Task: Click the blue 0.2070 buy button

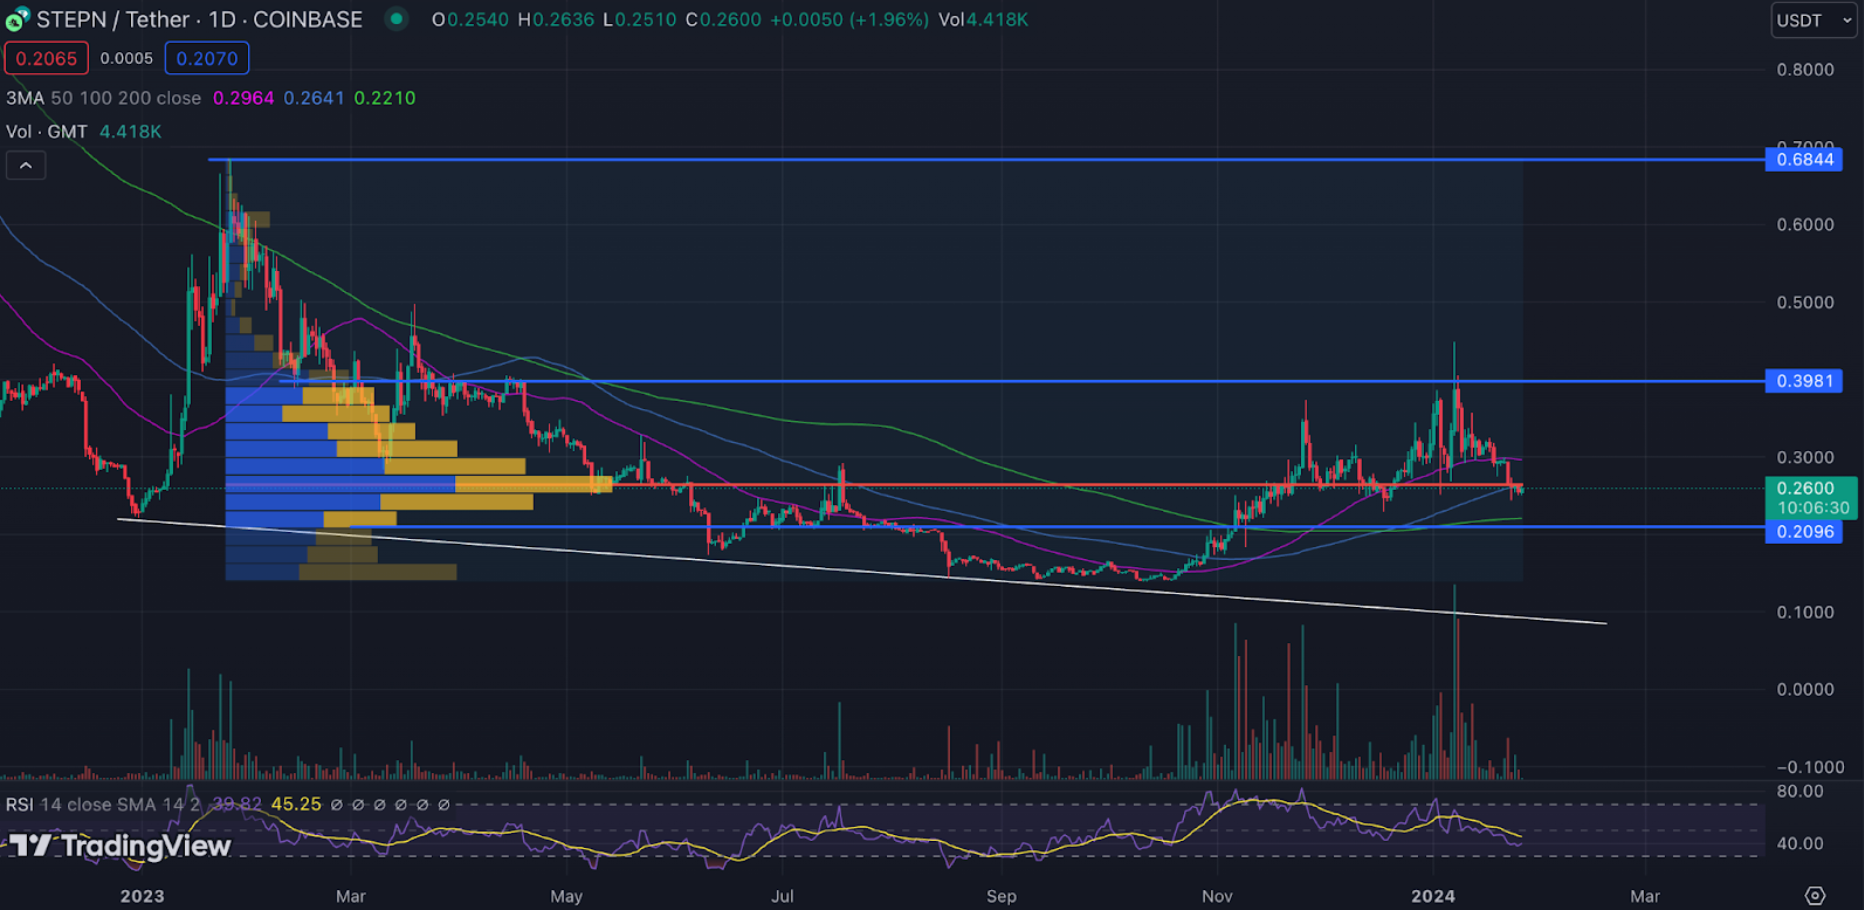Action: tap(206, 58)
